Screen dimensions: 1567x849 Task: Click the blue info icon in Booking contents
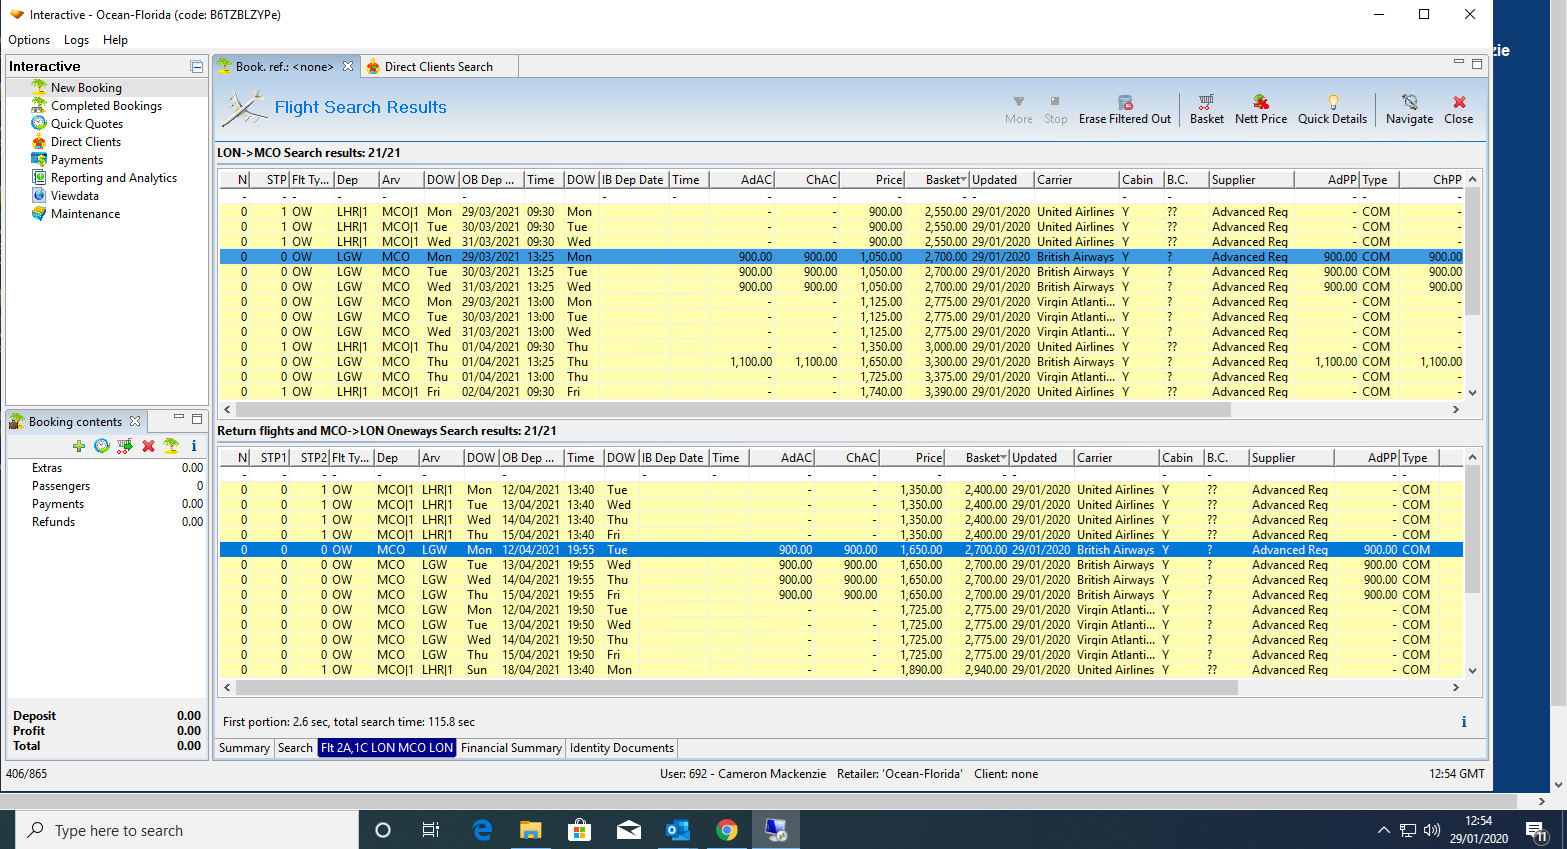coord(194,446)
